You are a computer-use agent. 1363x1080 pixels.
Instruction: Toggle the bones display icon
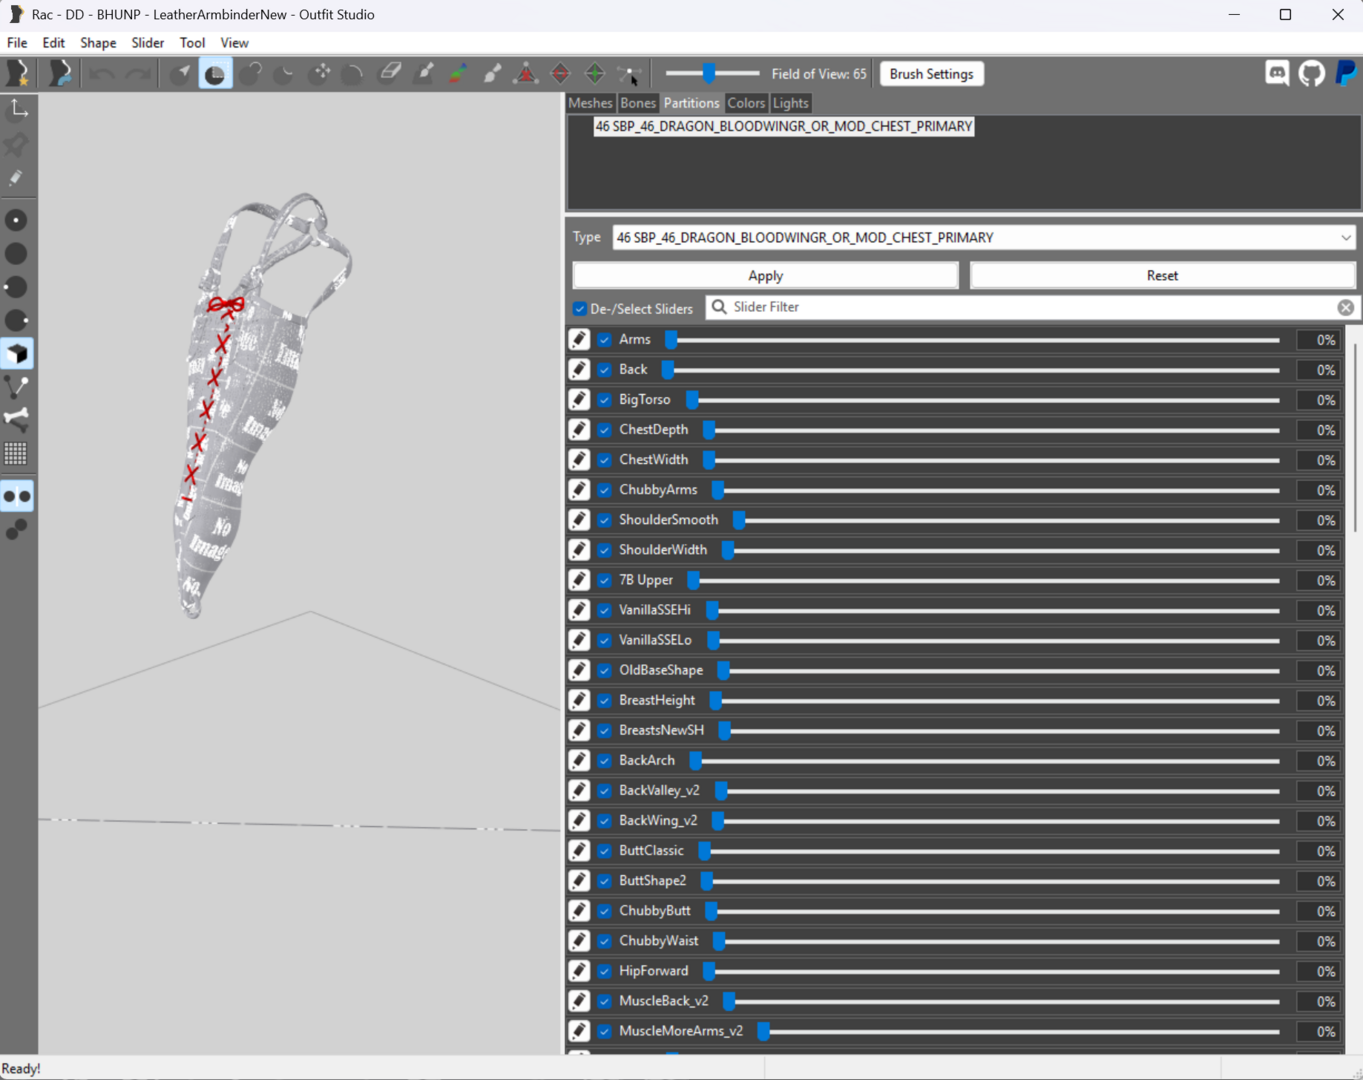point(17,419)
